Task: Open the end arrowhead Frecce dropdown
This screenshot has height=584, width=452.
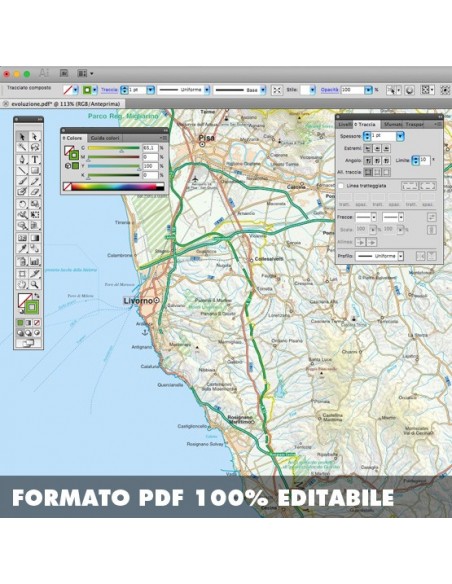Action: (x=401, y=217)
